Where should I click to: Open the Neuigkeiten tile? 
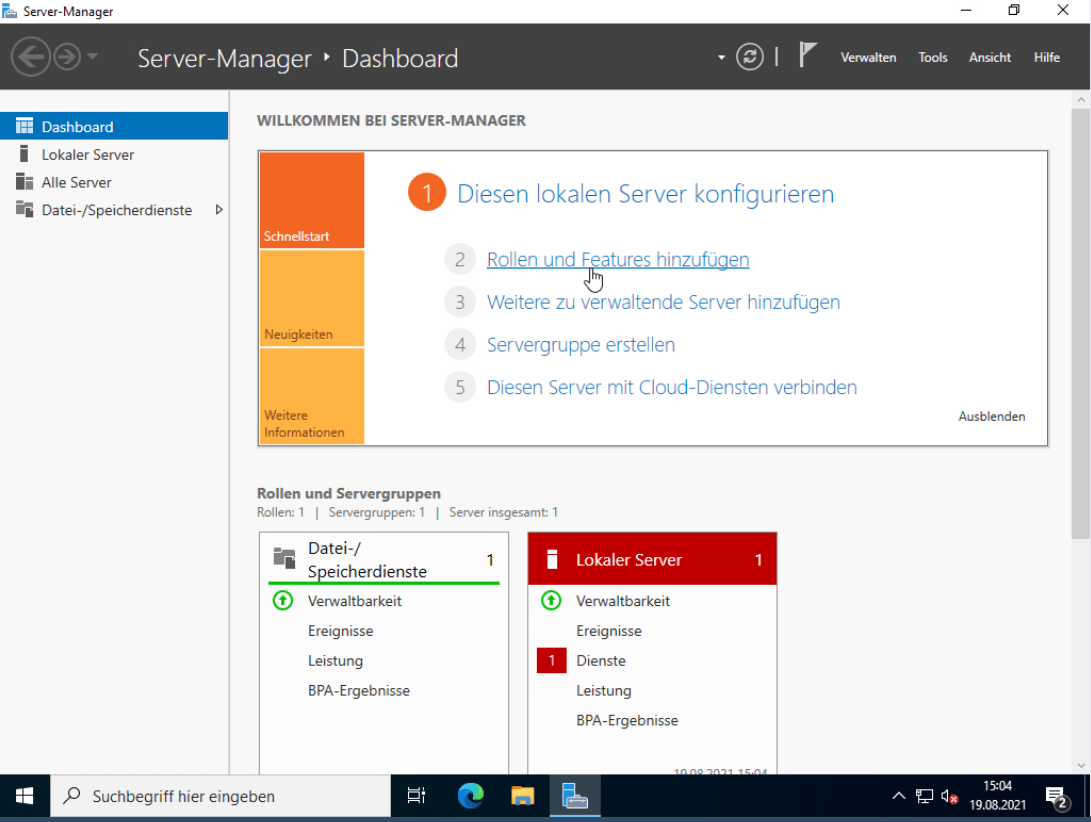312,299
